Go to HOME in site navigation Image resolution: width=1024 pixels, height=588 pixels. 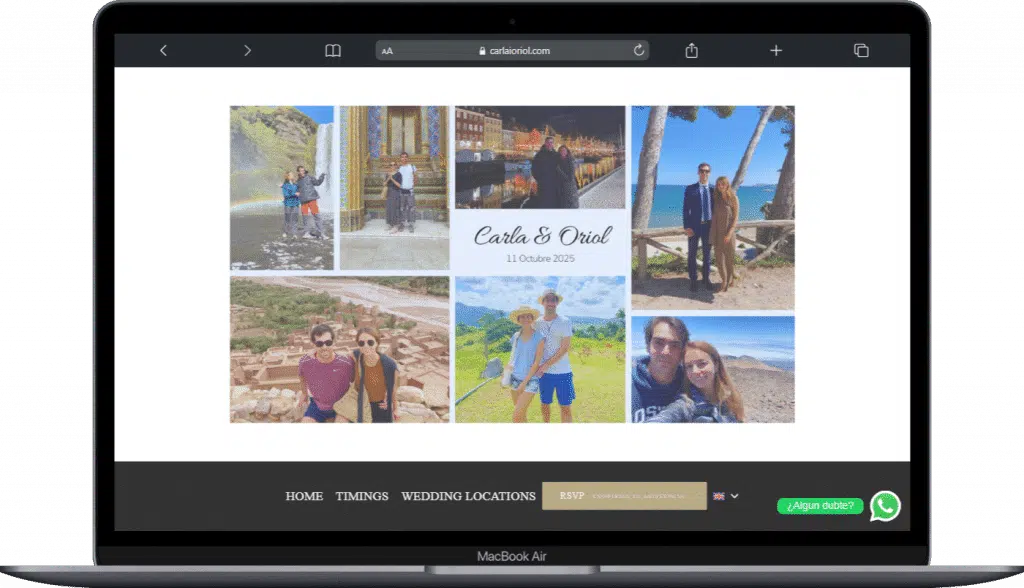point(304,496)
